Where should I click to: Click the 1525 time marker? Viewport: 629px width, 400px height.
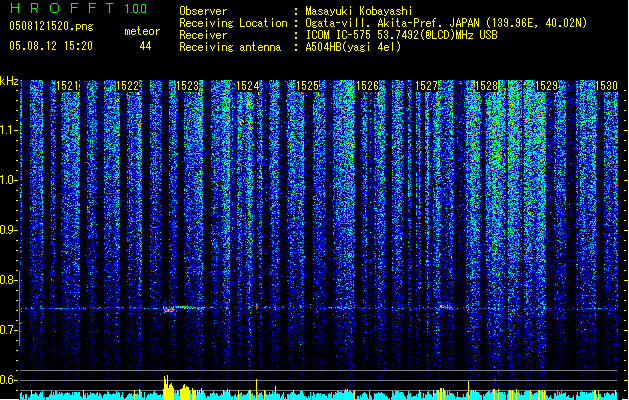click(307, 86)
